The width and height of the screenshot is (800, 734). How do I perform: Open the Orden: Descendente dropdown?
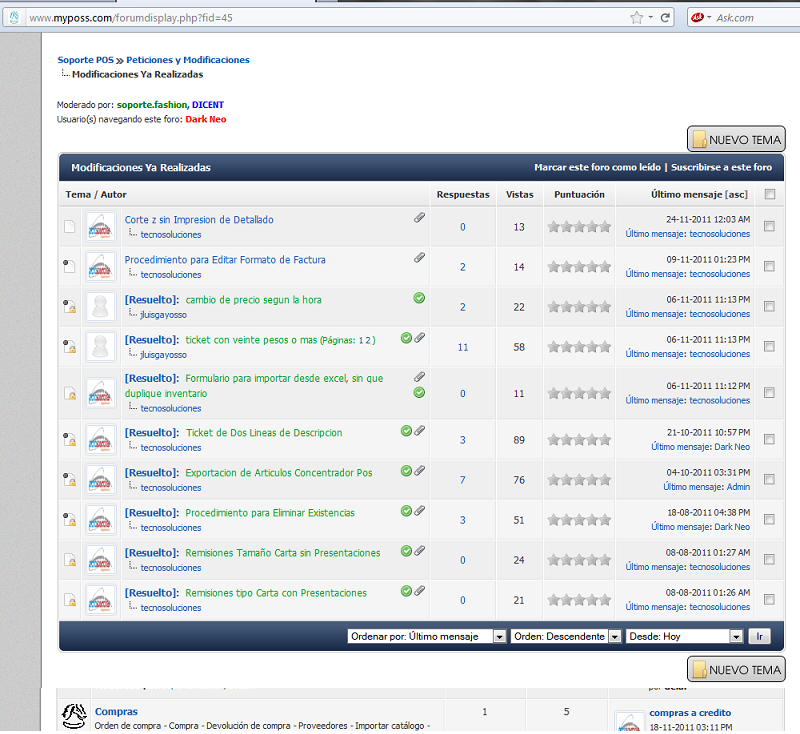coord(566,636)
